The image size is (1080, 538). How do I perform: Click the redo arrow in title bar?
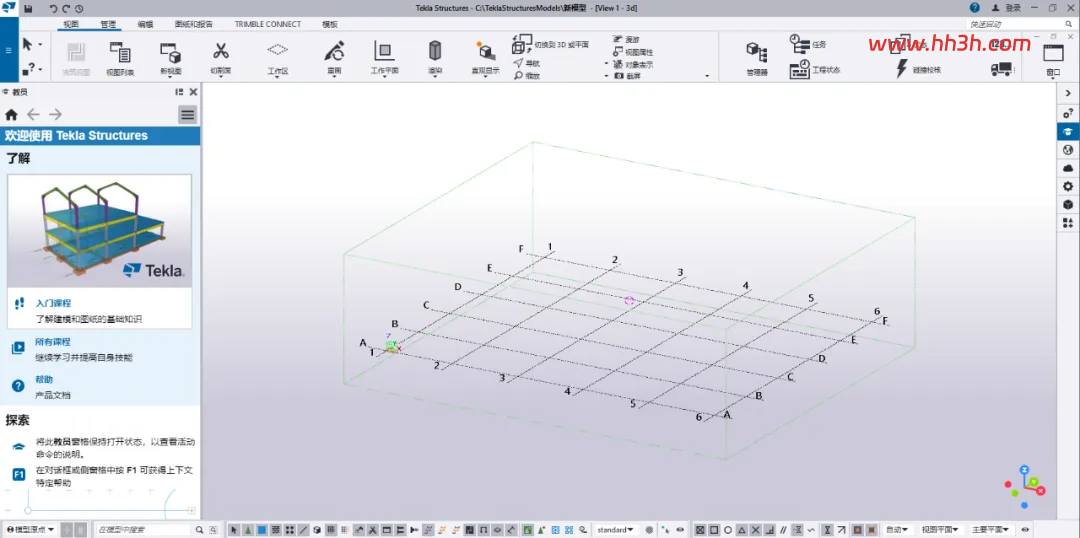click(66, 8)
